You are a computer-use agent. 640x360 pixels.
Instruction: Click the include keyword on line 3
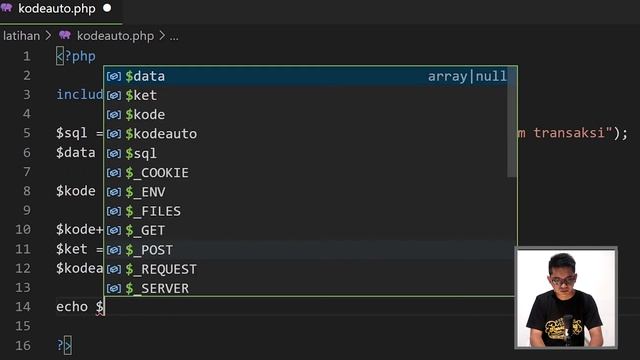(x=80, y=94)
